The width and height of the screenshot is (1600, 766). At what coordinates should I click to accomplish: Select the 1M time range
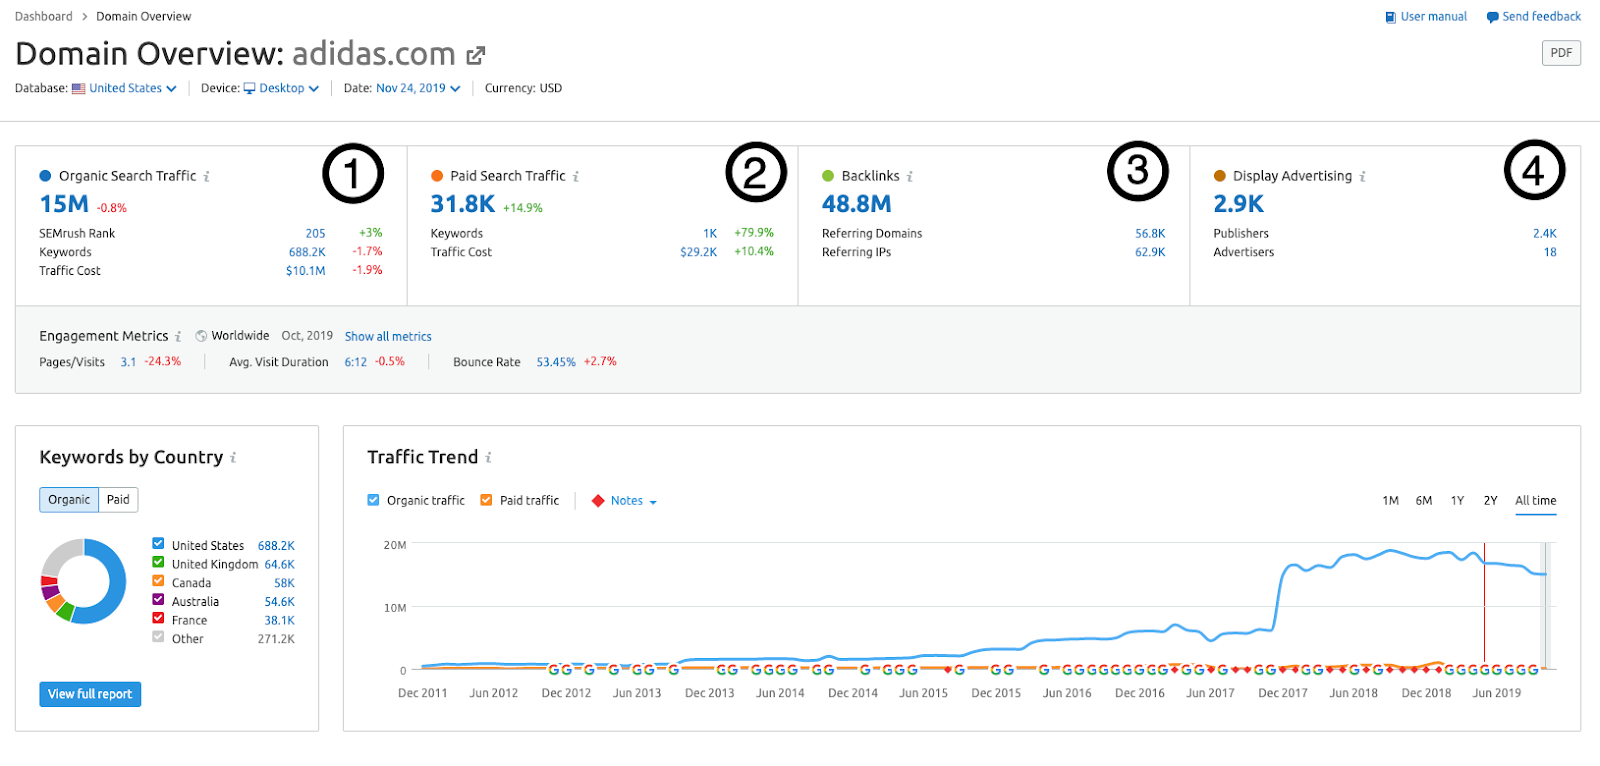[x=1390, y=501]
